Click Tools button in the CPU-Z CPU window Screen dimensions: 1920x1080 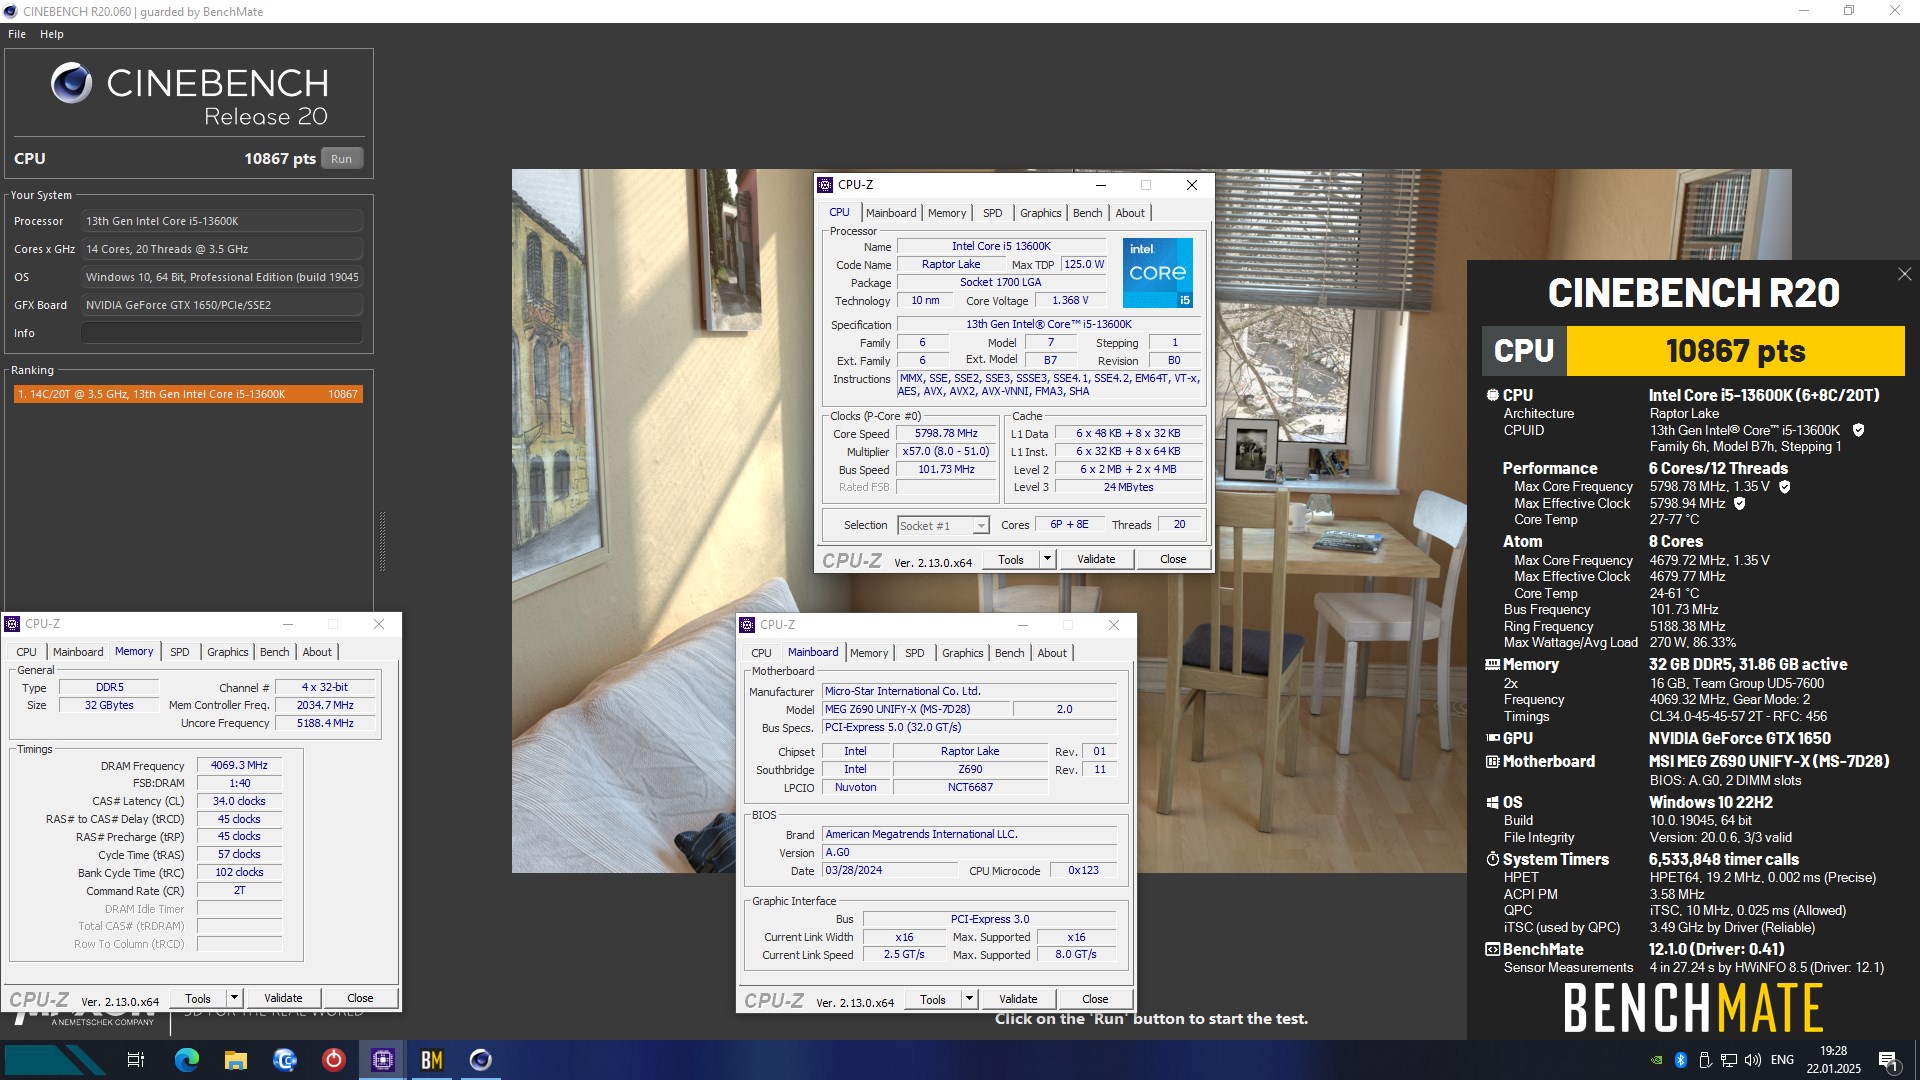tap(1011, 559)
